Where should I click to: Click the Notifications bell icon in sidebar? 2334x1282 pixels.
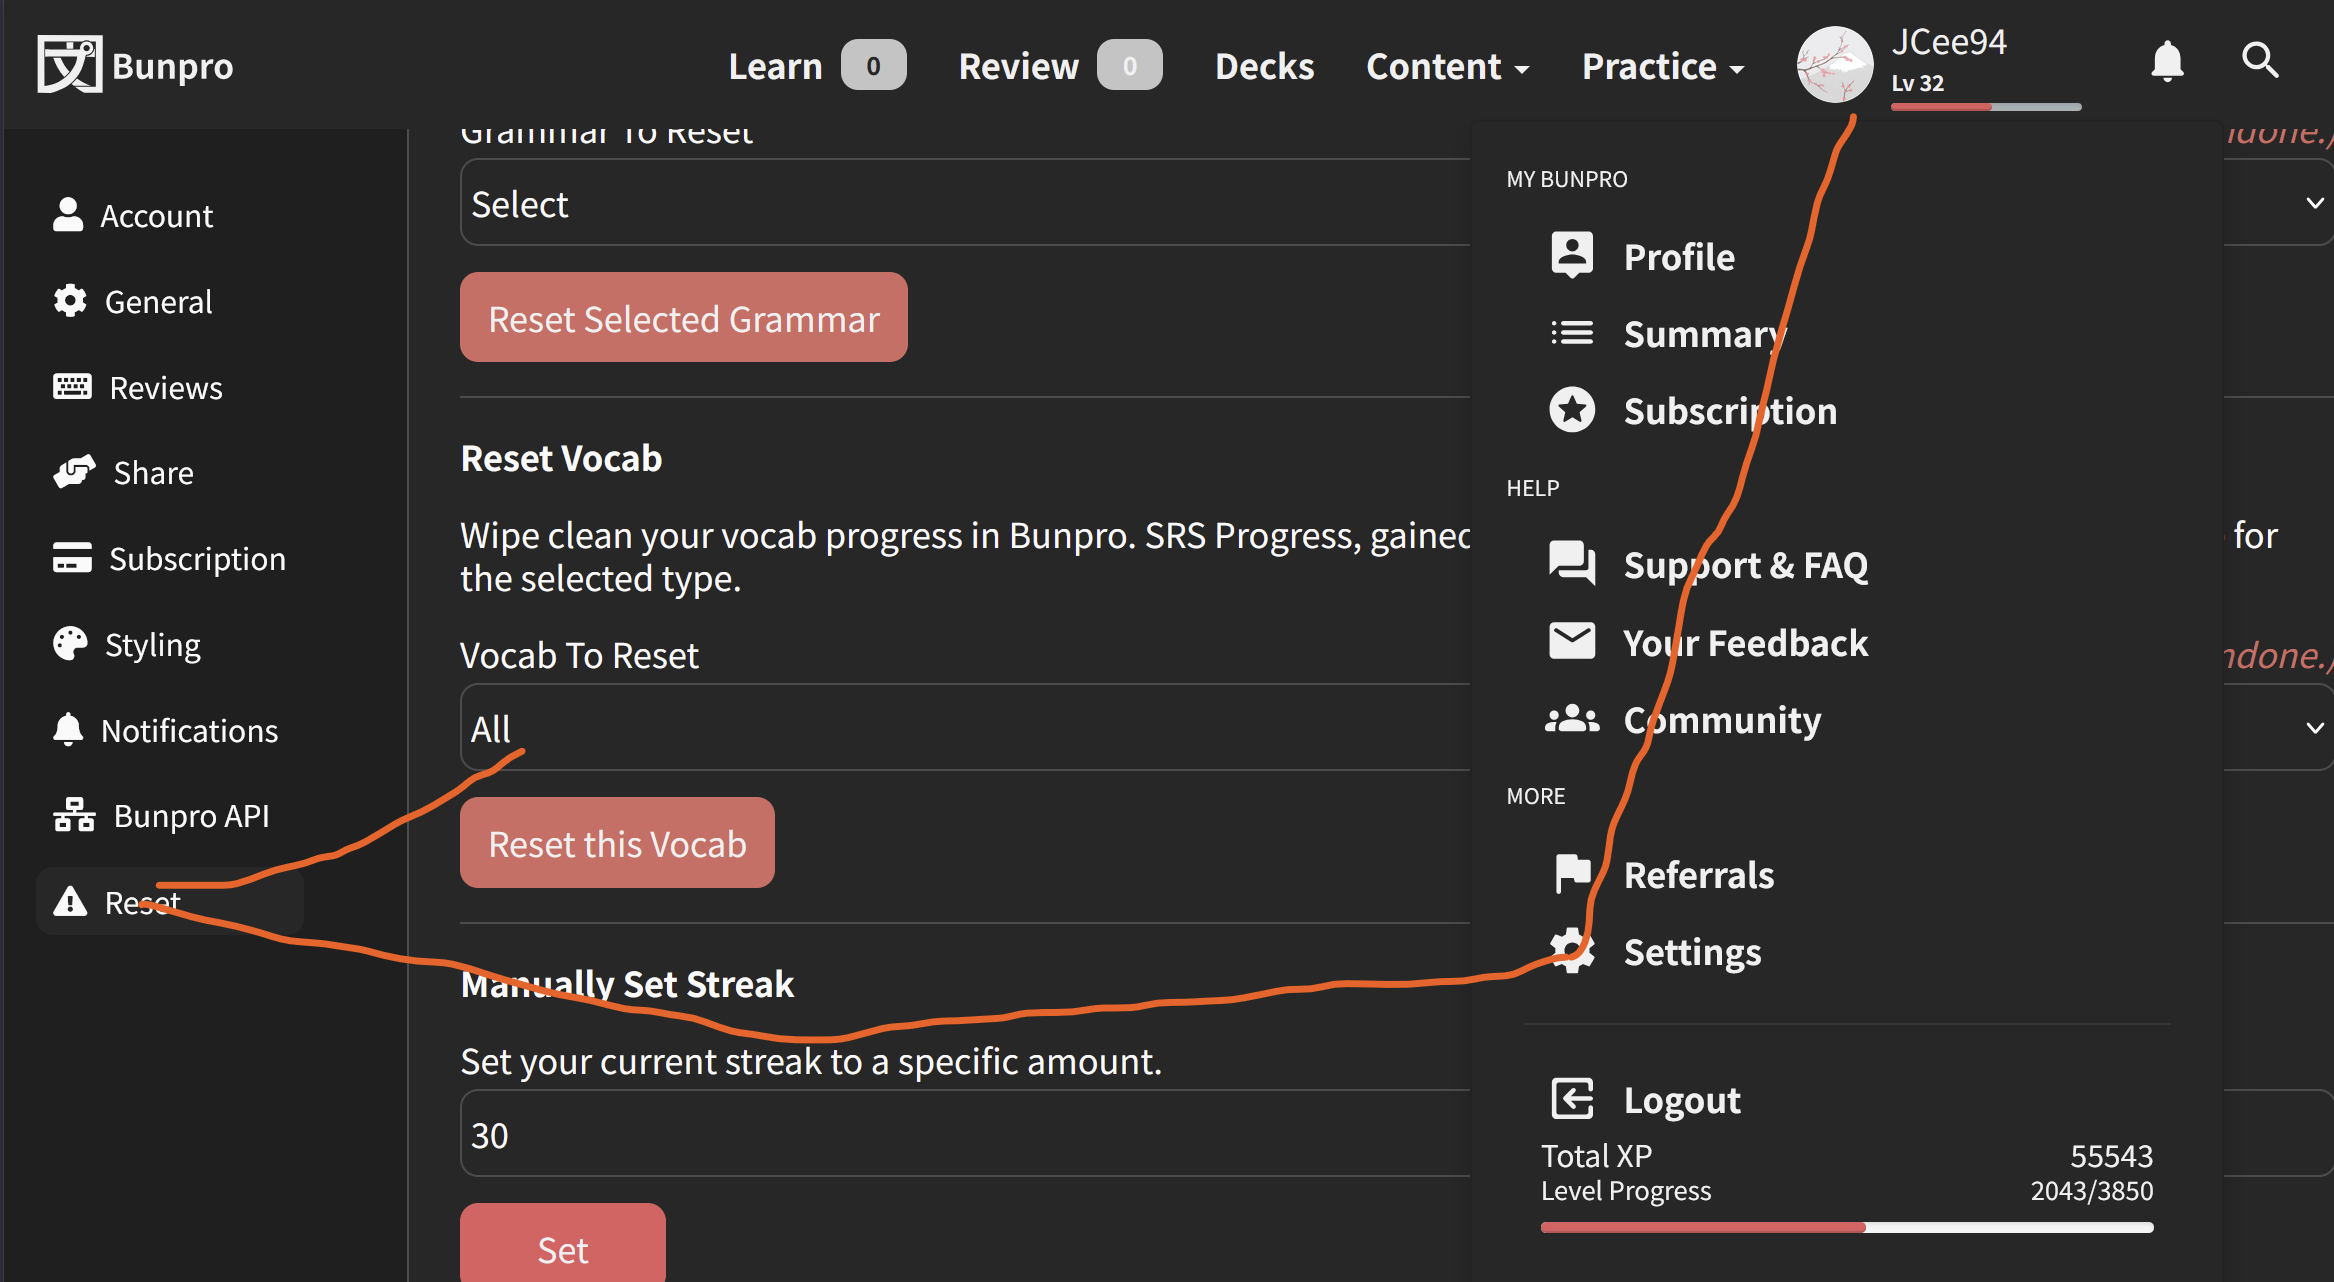coord(68,730)
